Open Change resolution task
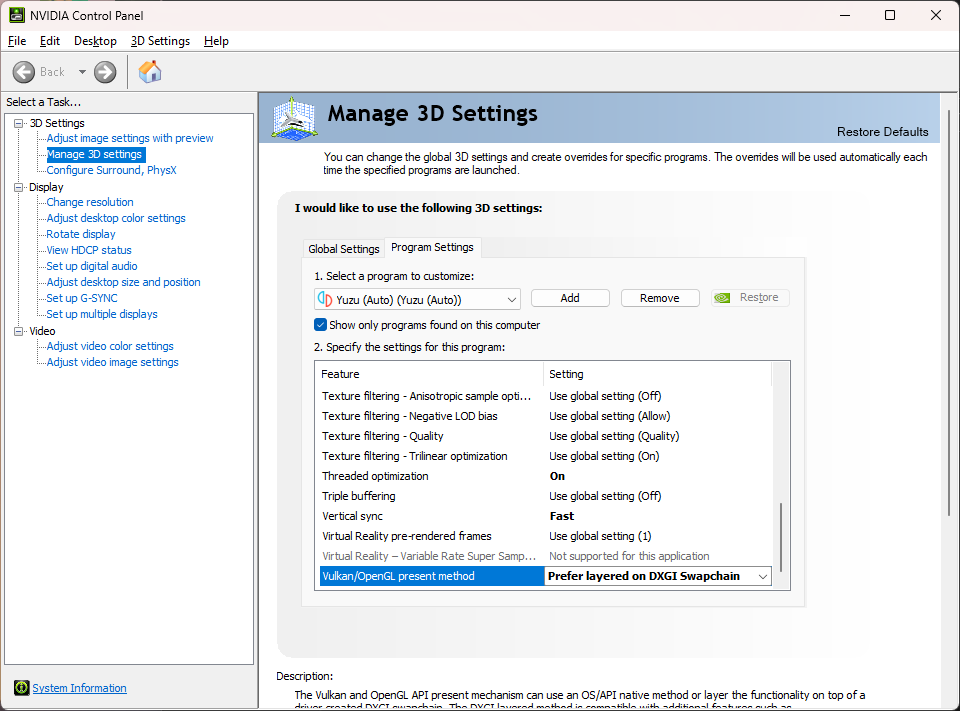 90,202
